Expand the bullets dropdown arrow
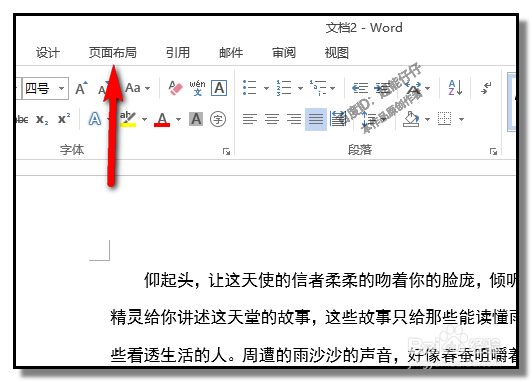Viewport: 532px width, 382px height. [266, 89]
